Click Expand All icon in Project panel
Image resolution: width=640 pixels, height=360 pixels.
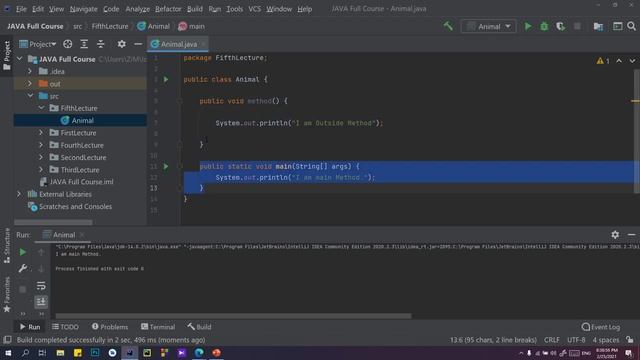click(x=84, y=44)
